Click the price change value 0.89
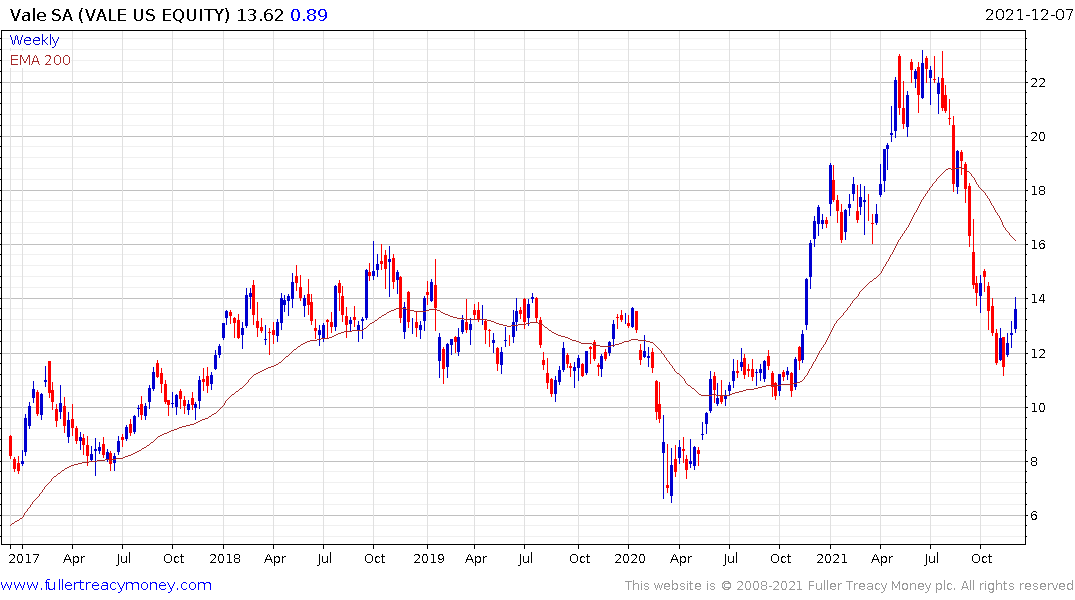The height and width of the screenshot is (600, 1075). [x=309, y=15]
